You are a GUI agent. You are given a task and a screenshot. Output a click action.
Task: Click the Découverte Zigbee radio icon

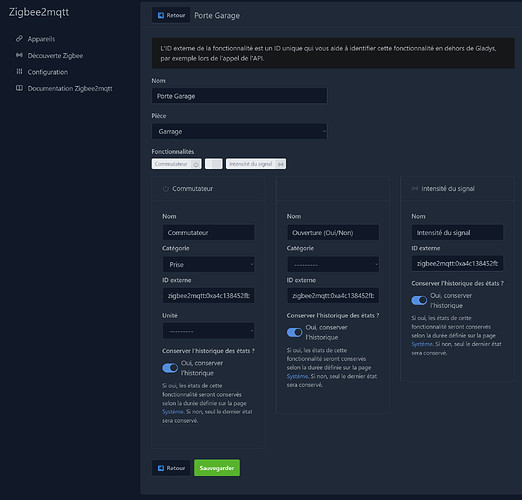[19, 55]
